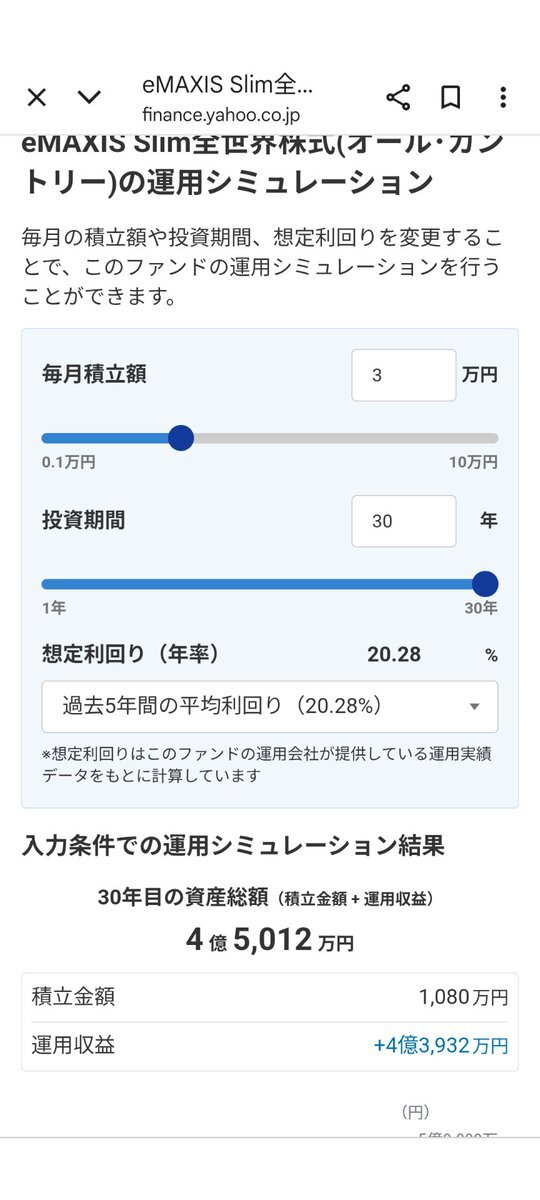This screenshot has width=540, height=1200.
Task: Open the 過去5年間の平均利回り dropdown
Action: click(270, 707)
